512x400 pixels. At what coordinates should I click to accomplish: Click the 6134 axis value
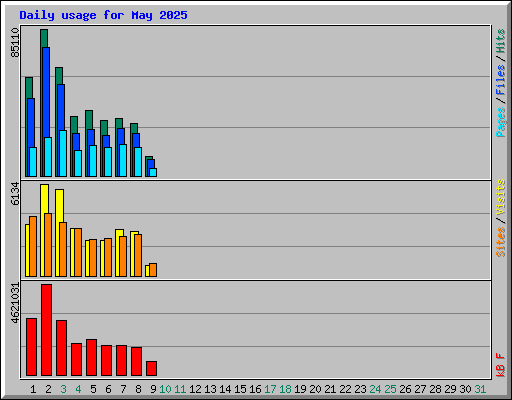click(15, 193)
